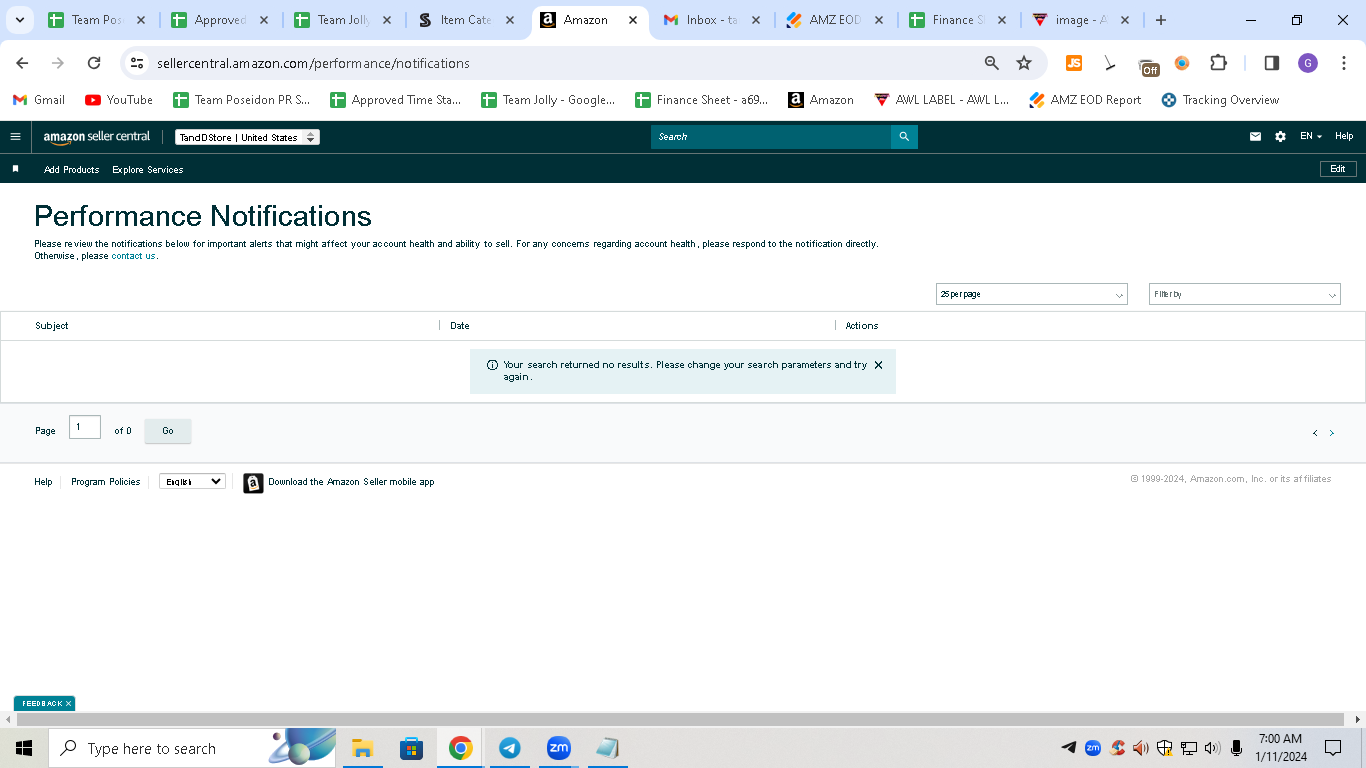
Task: Click the Date column header
Action: [x=460, y=326]
